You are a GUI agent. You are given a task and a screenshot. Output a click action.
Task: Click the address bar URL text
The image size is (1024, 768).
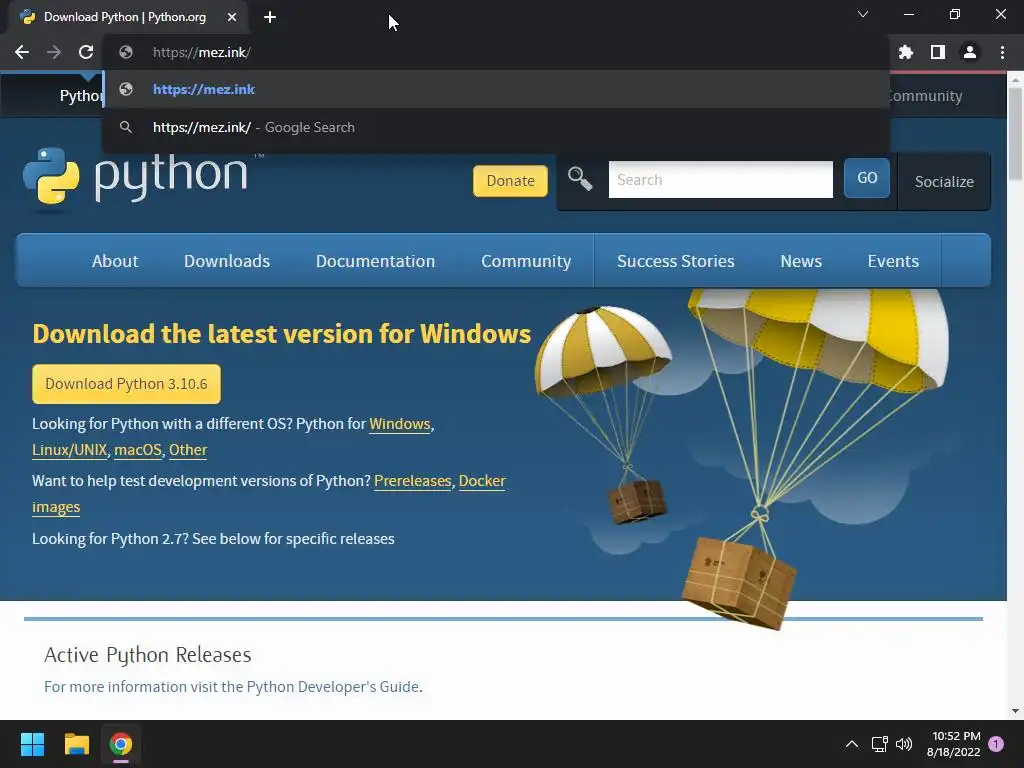202,52
